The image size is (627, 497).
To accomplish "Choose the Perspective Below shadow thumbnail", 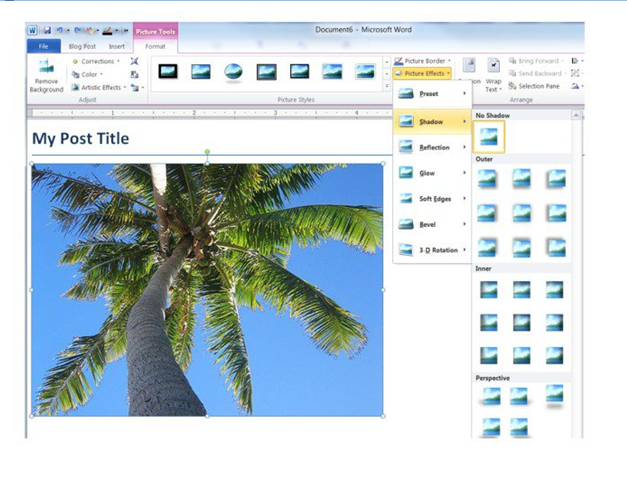I will [x=554, y=396].
